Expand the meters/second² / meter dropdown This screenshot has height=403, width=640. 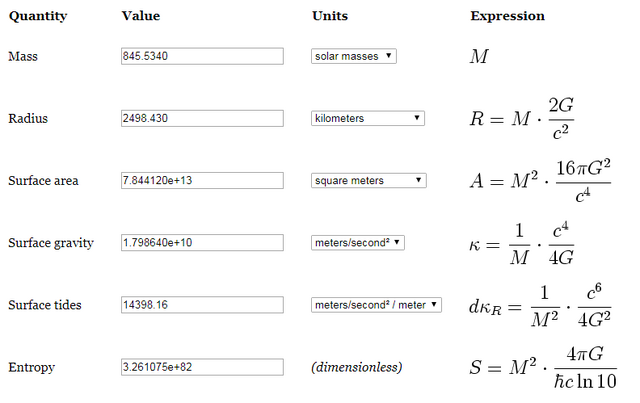[x=376, y=305]
